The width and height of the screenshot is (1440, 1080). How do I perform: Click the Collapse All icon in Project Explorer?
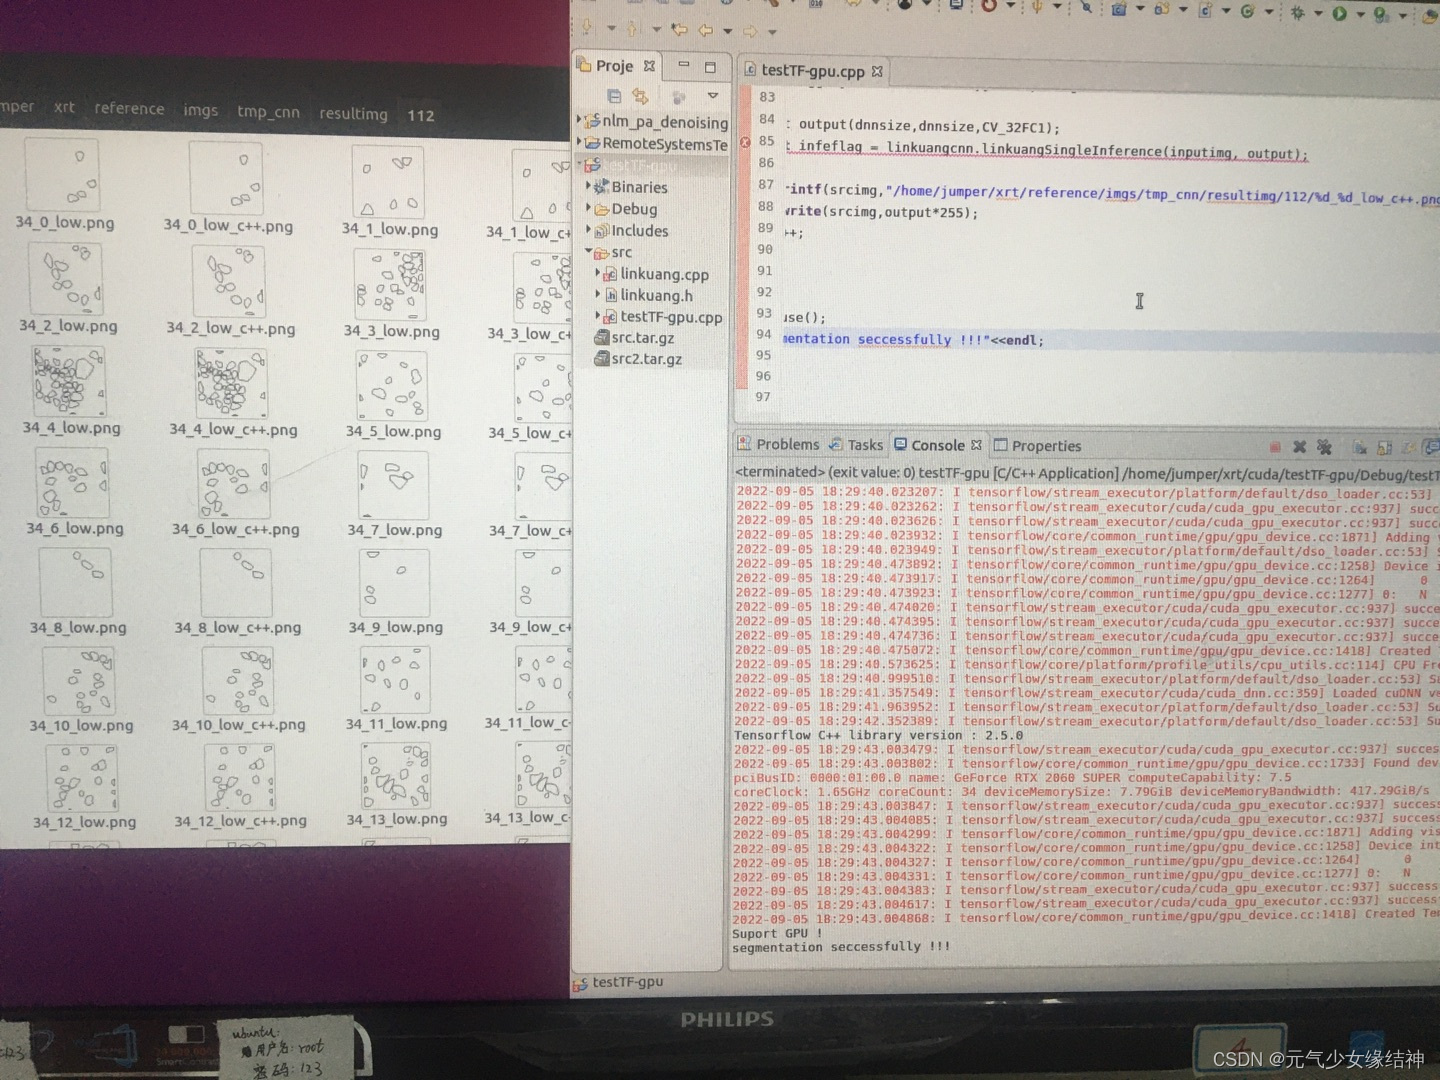click(614, 97)
